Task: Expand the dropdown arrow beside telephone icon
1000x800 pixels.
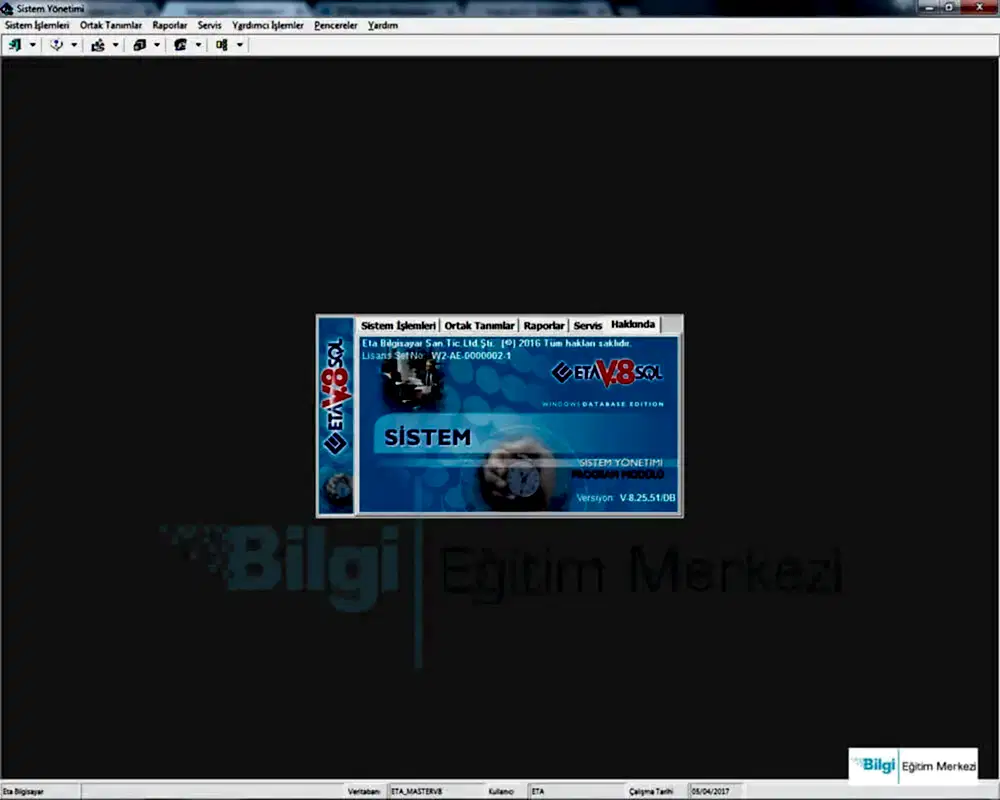Action: [198, 45]
